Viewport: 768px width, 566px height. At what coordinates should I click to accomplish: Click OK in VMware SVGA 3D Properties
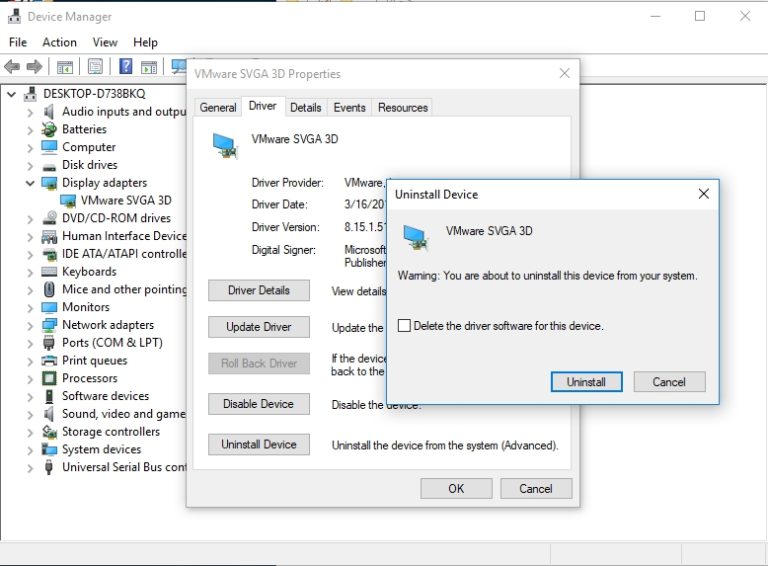coord(456,489)
